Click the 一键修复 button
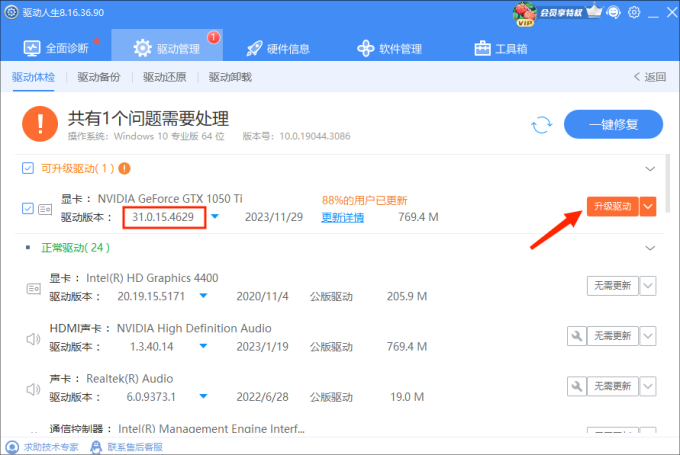680x455 pixels. pos(613,125)
